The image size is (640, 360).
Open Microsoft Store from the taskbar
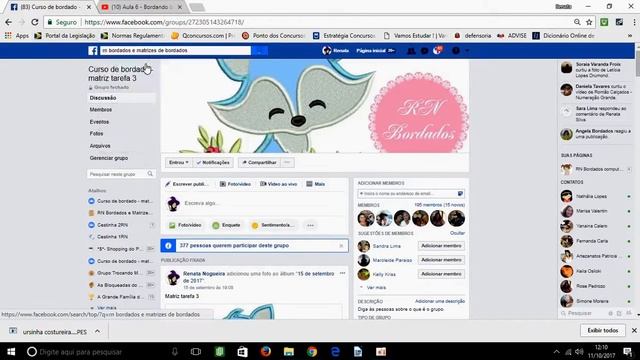[242, 351]
